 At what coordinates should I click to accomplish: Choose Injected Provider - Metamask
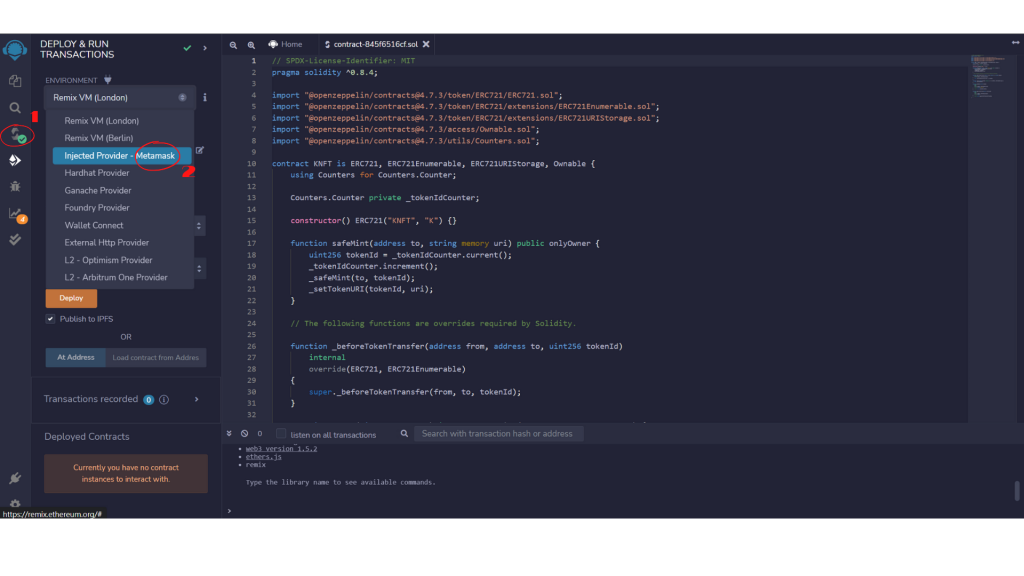121,155
